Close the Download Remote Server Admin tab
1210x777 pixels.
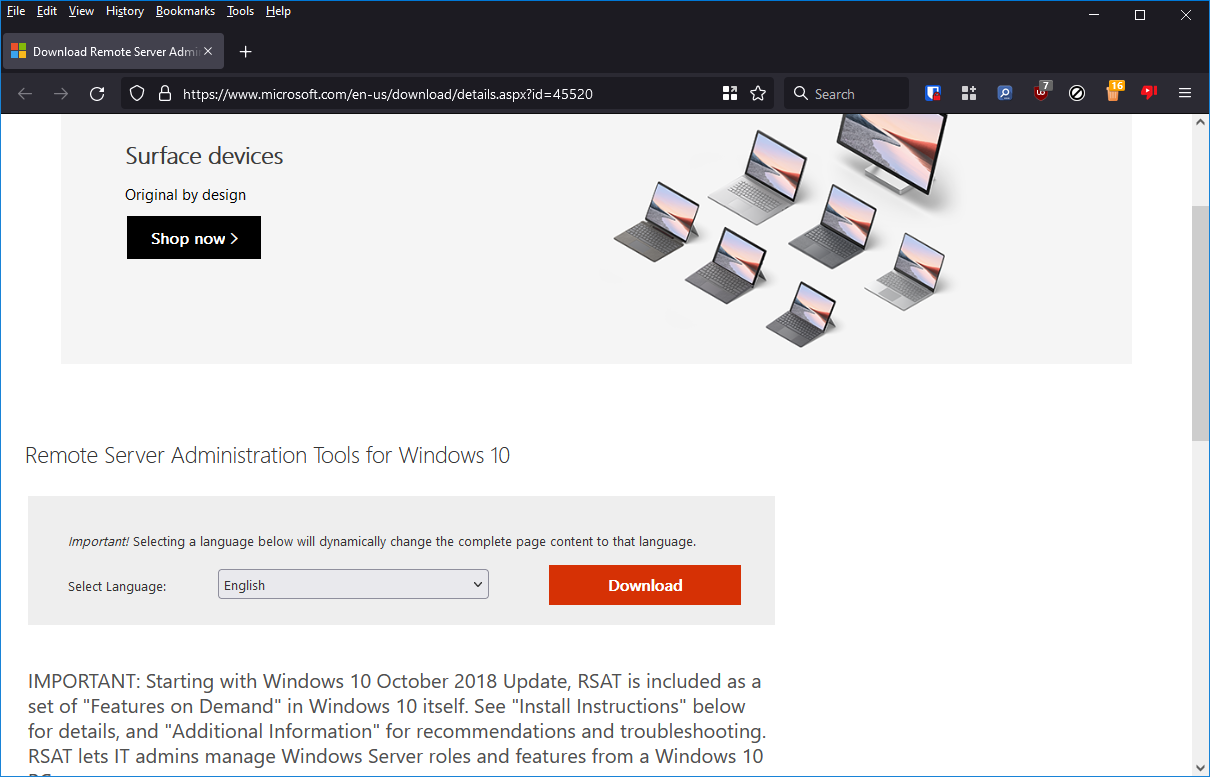tap(208, 52)
